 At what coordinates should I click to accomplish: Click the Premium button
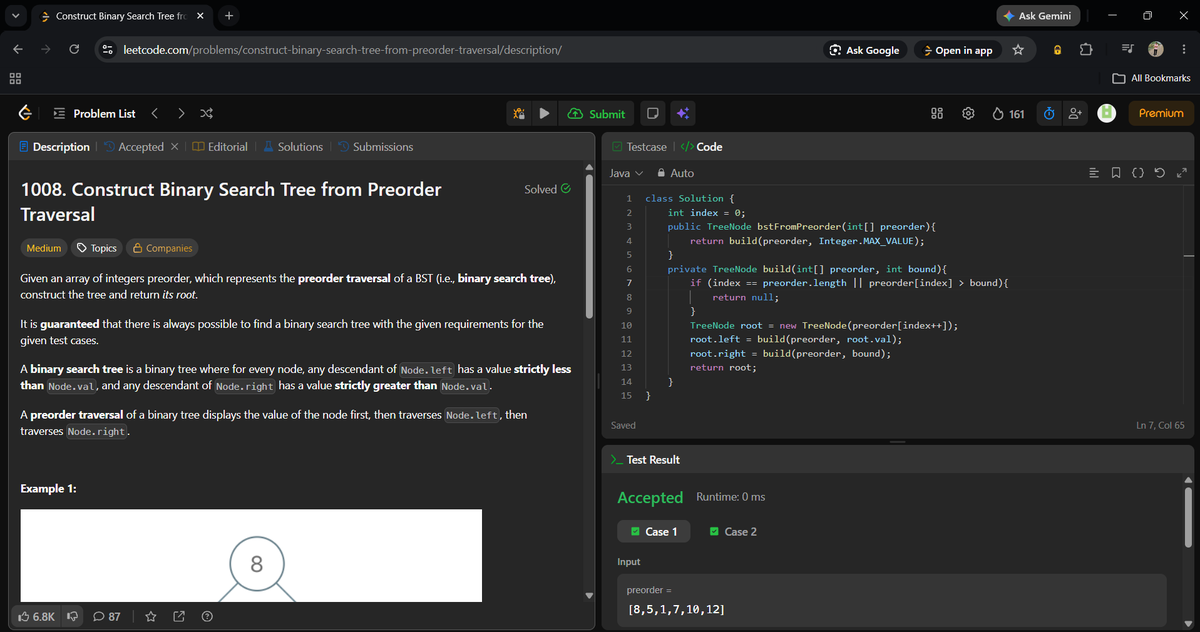click(x=1161, y=113)
